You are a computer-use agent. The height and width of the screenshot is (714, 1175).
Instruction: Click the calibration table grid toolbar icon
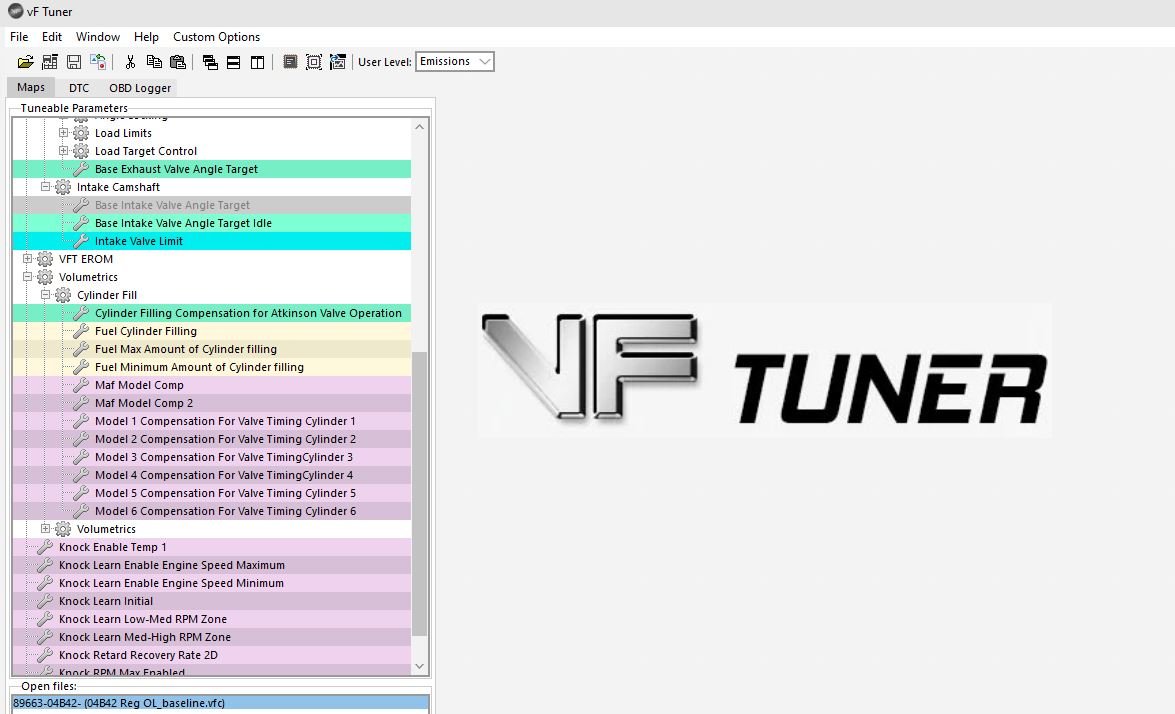(49, 62)
